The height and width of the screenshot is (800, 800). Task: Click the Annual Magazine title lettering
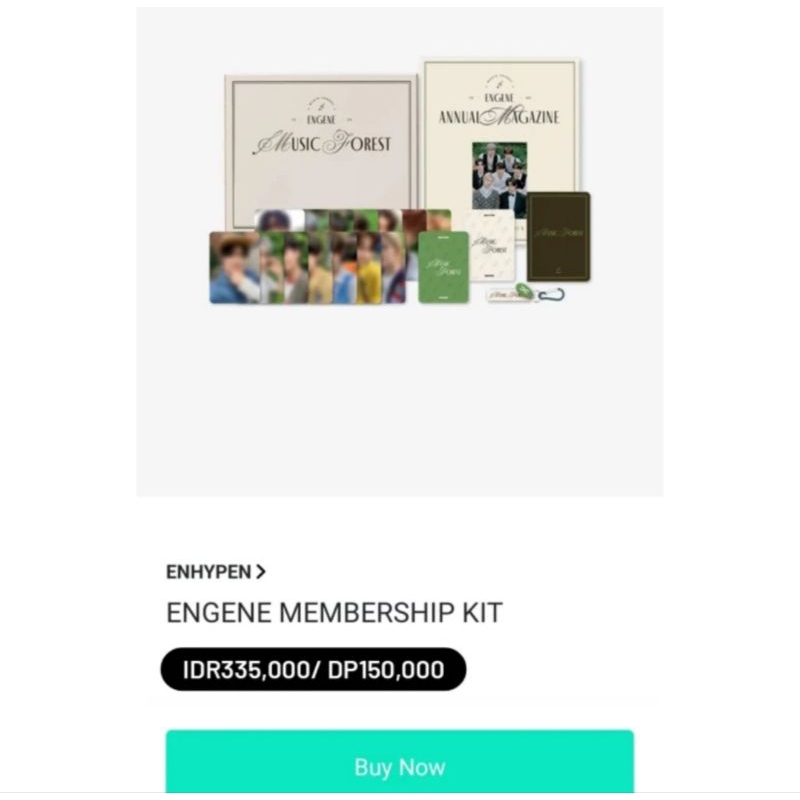point(499,117)
